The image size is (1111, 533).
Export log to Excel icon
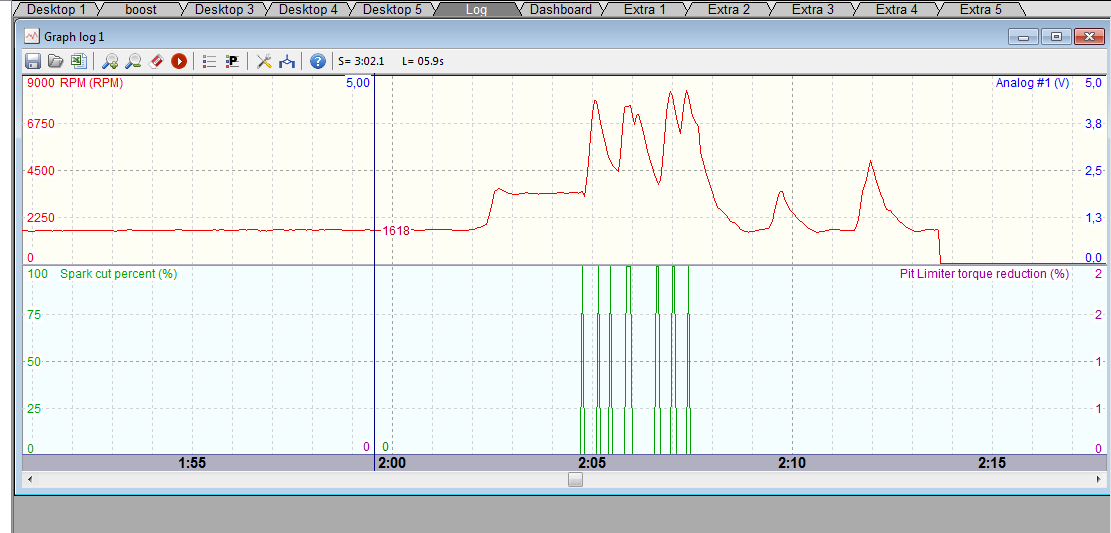(x=77, y=61)
